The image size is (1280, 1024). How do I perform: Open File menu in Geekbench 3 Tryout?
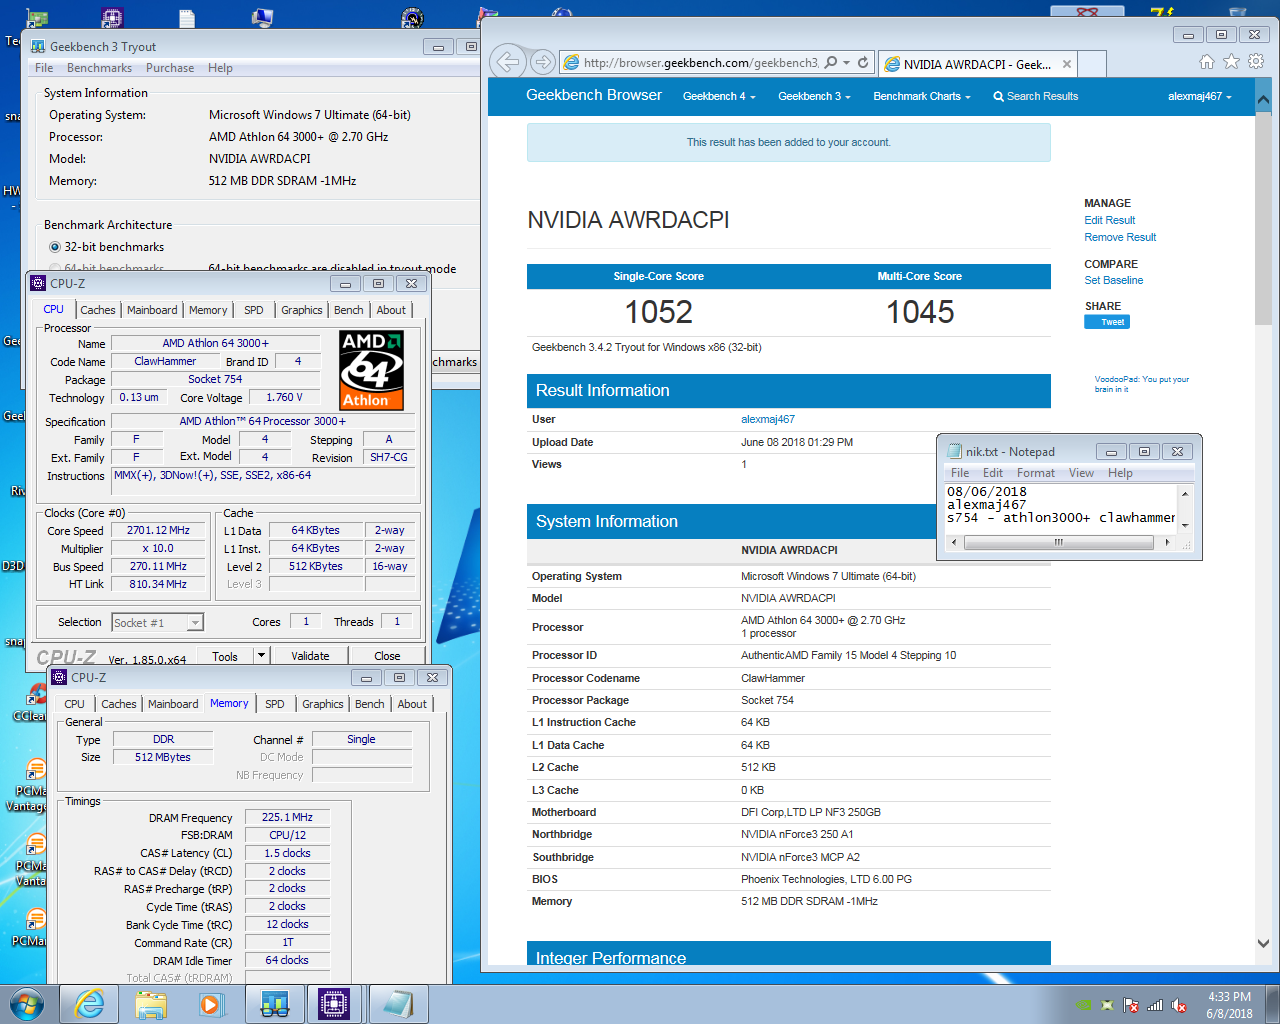click(x=44, y=68)
